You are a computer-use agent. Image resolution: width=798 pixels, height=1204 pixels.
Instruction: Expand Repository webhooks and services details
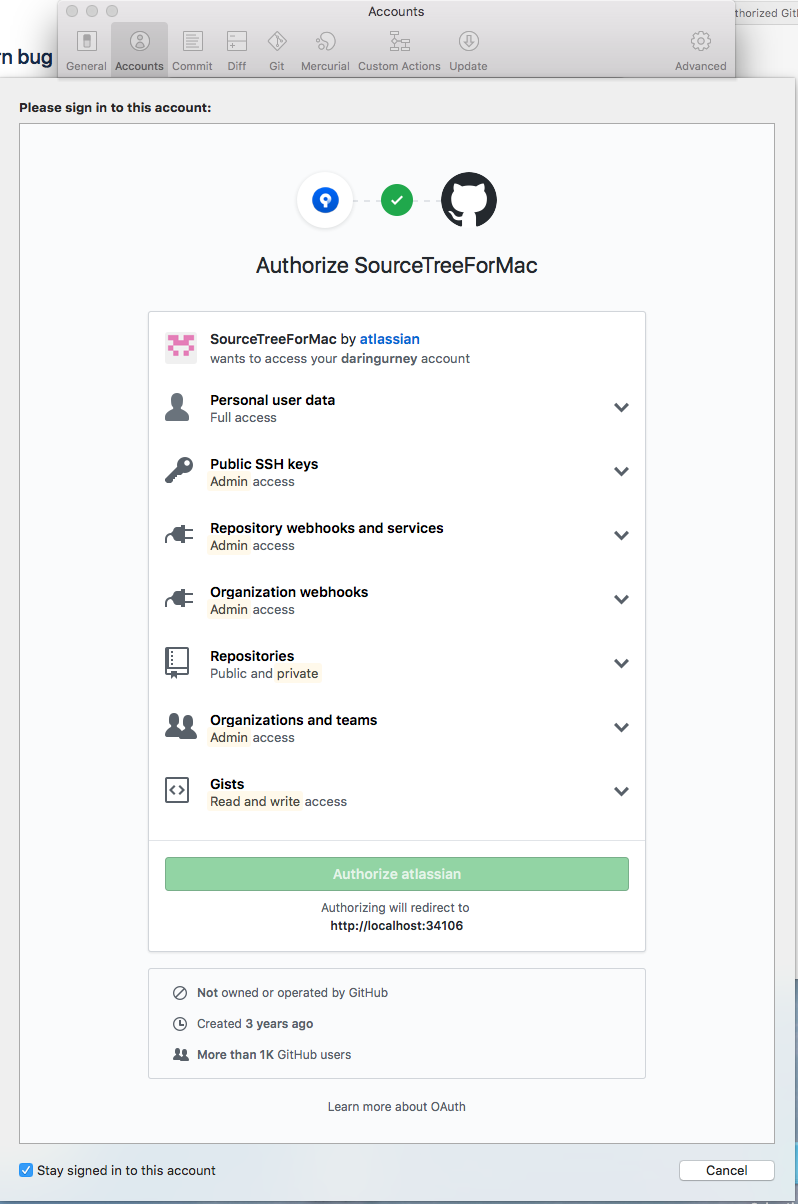point(621,536)
